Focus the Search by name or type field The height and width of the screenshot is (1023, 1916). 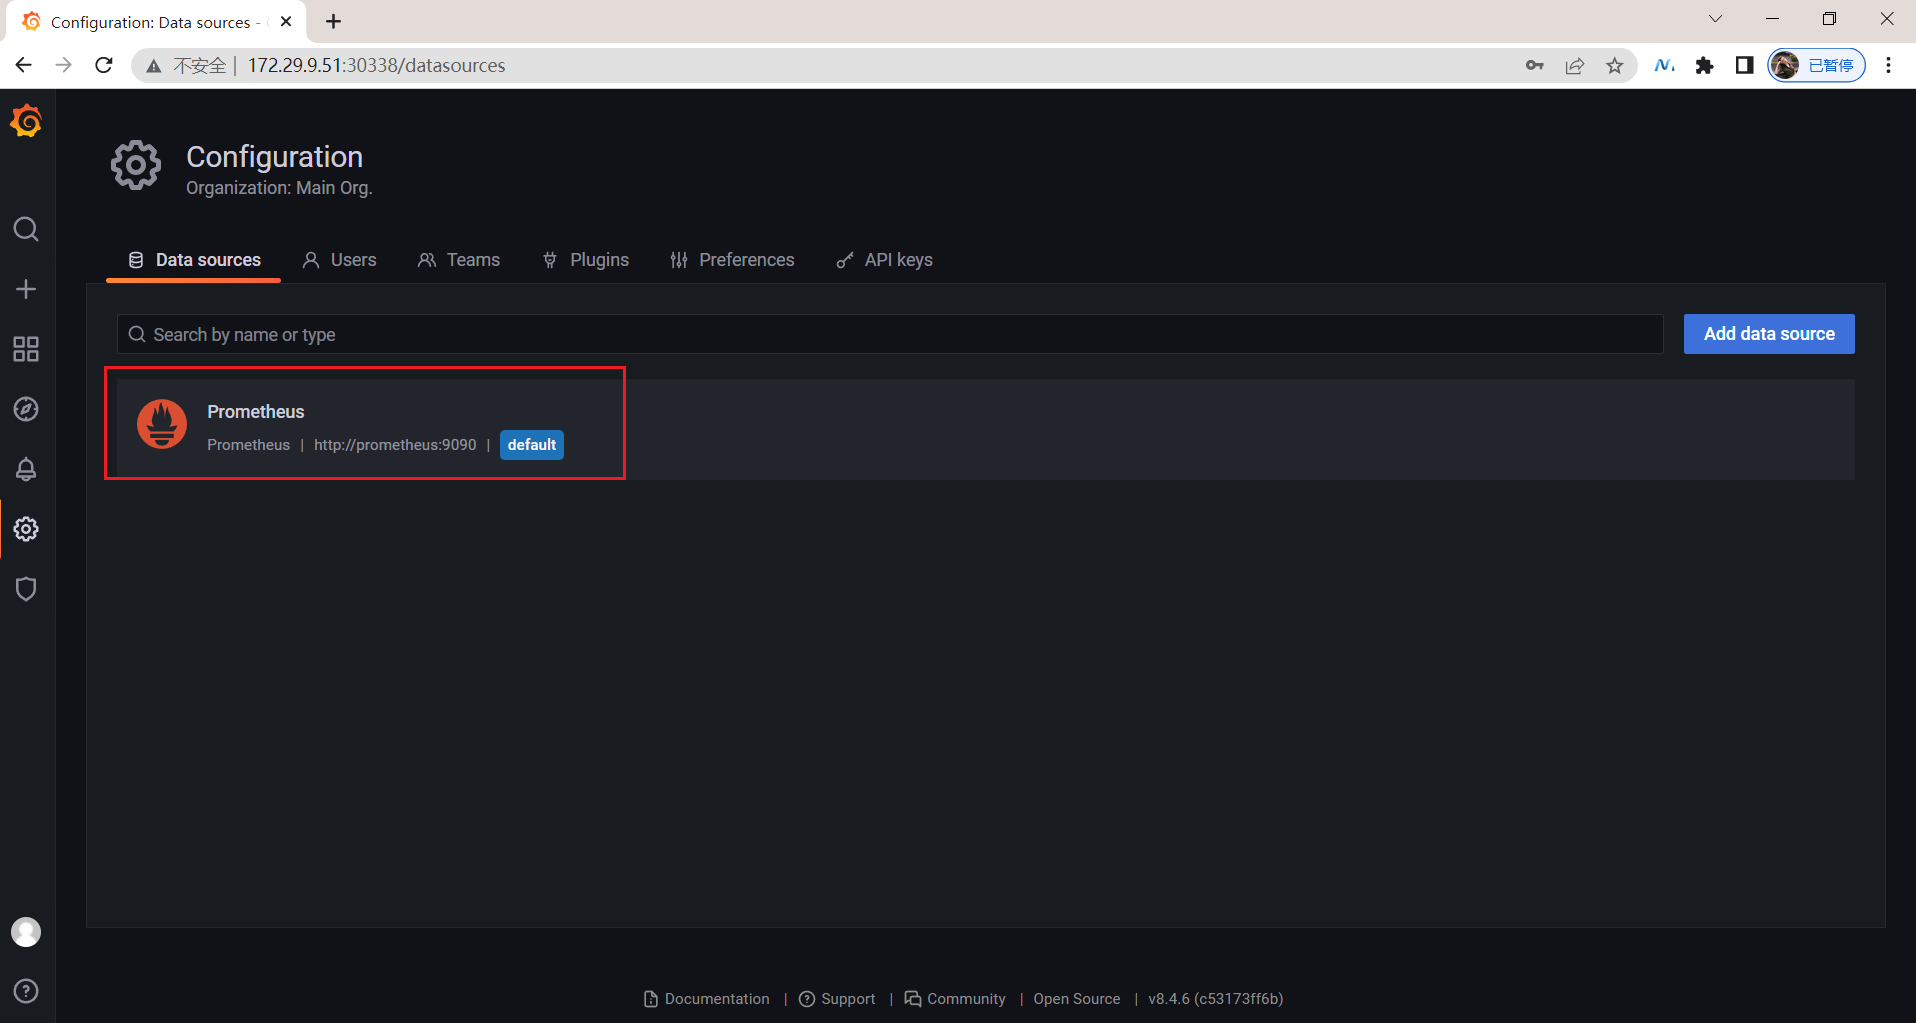pos(890,334)
